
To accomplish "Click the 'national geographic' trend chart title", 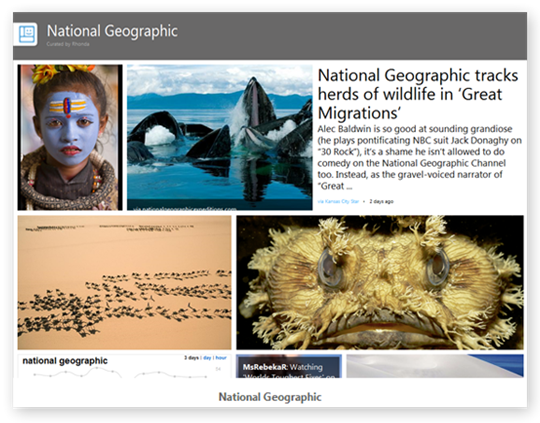I will coord(65,361).
